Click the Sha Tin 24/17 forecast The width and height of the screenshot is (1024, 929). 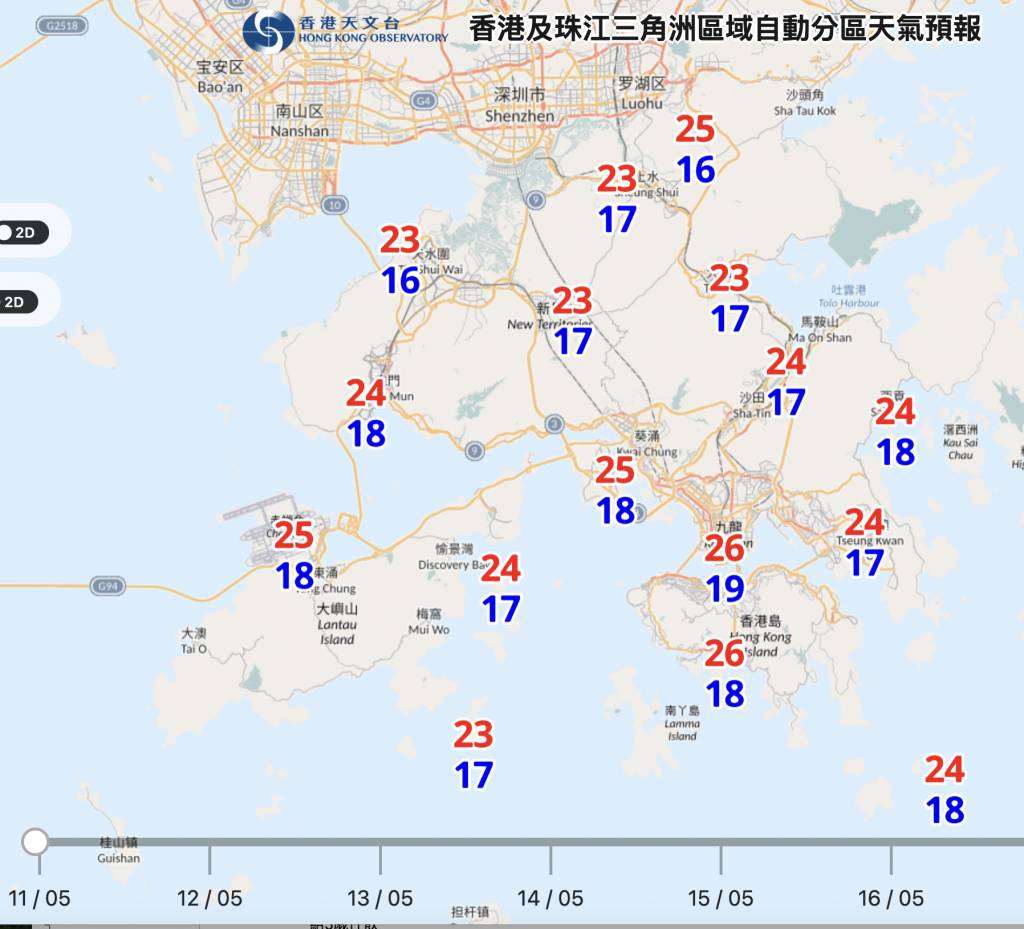point(786,381)
